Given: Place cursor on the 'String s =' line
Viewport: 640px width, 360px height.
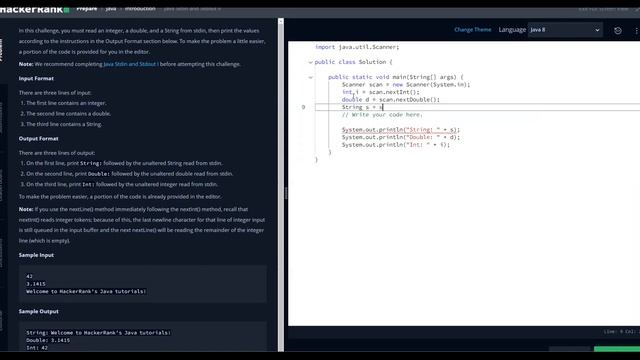Looking at the screenshot, I should [362, 107].
